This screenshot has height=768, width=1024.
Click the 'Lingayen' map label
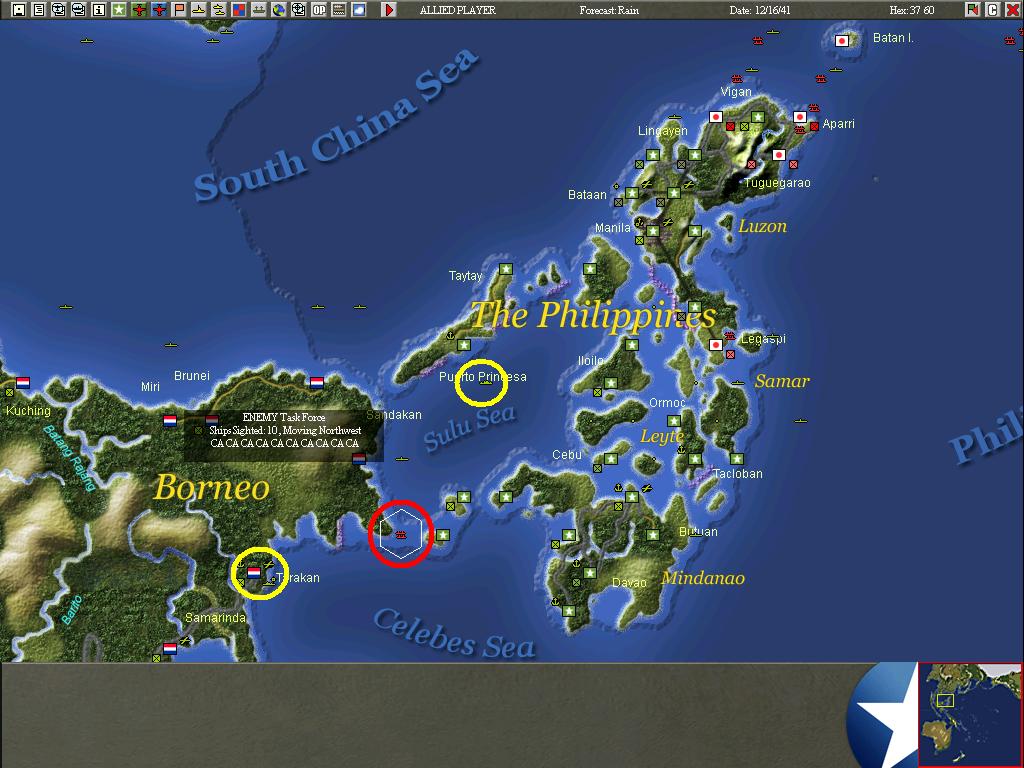click(x=663, y=131)
